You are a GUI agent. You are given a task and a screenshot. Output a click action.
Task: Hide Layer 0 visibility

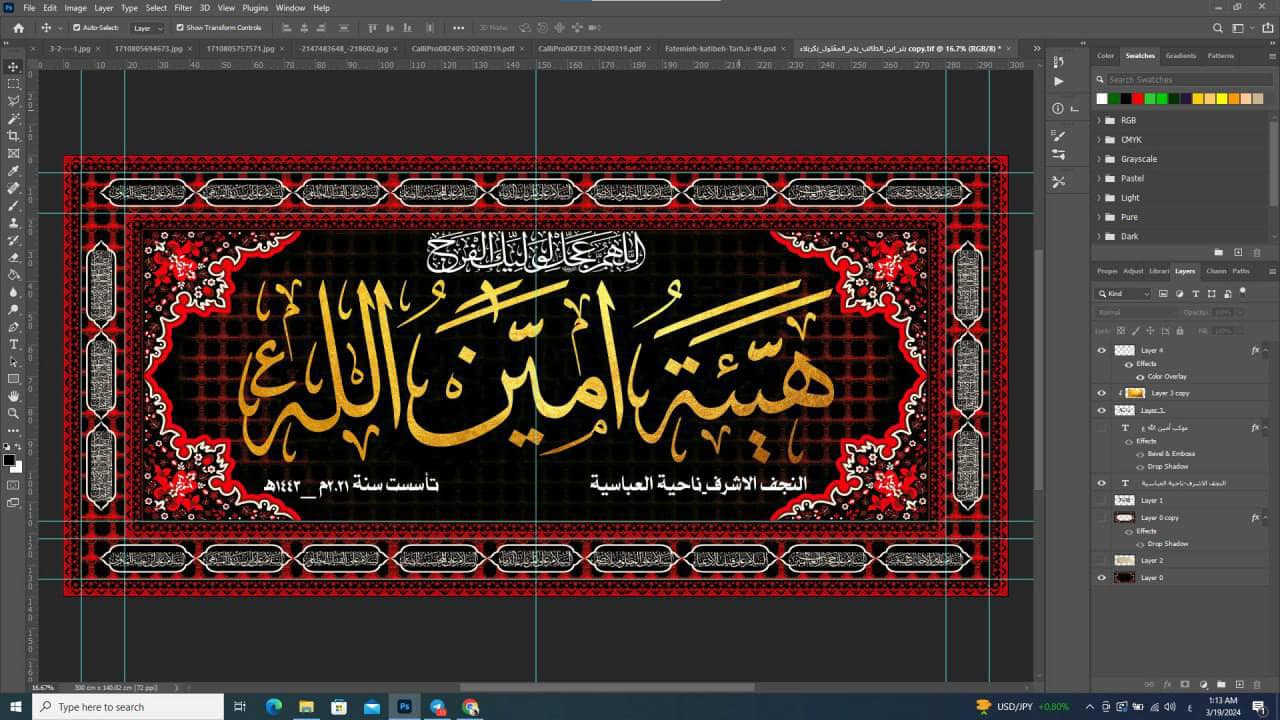[x=1102, y=578]
